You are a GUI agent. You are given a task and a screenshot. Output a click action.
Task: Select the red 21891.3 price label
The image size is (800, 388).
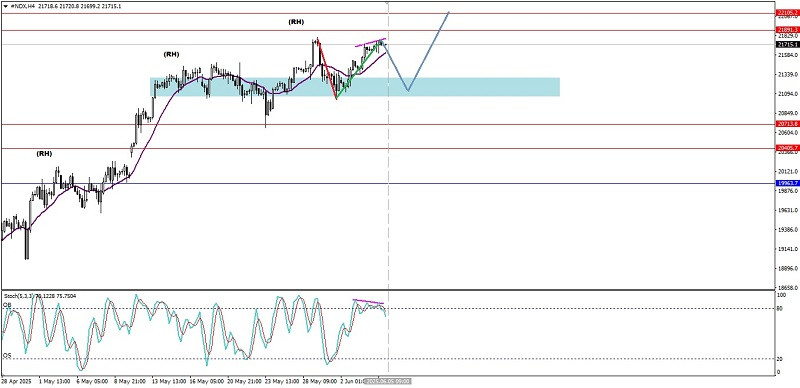click(x=788, y=30)
